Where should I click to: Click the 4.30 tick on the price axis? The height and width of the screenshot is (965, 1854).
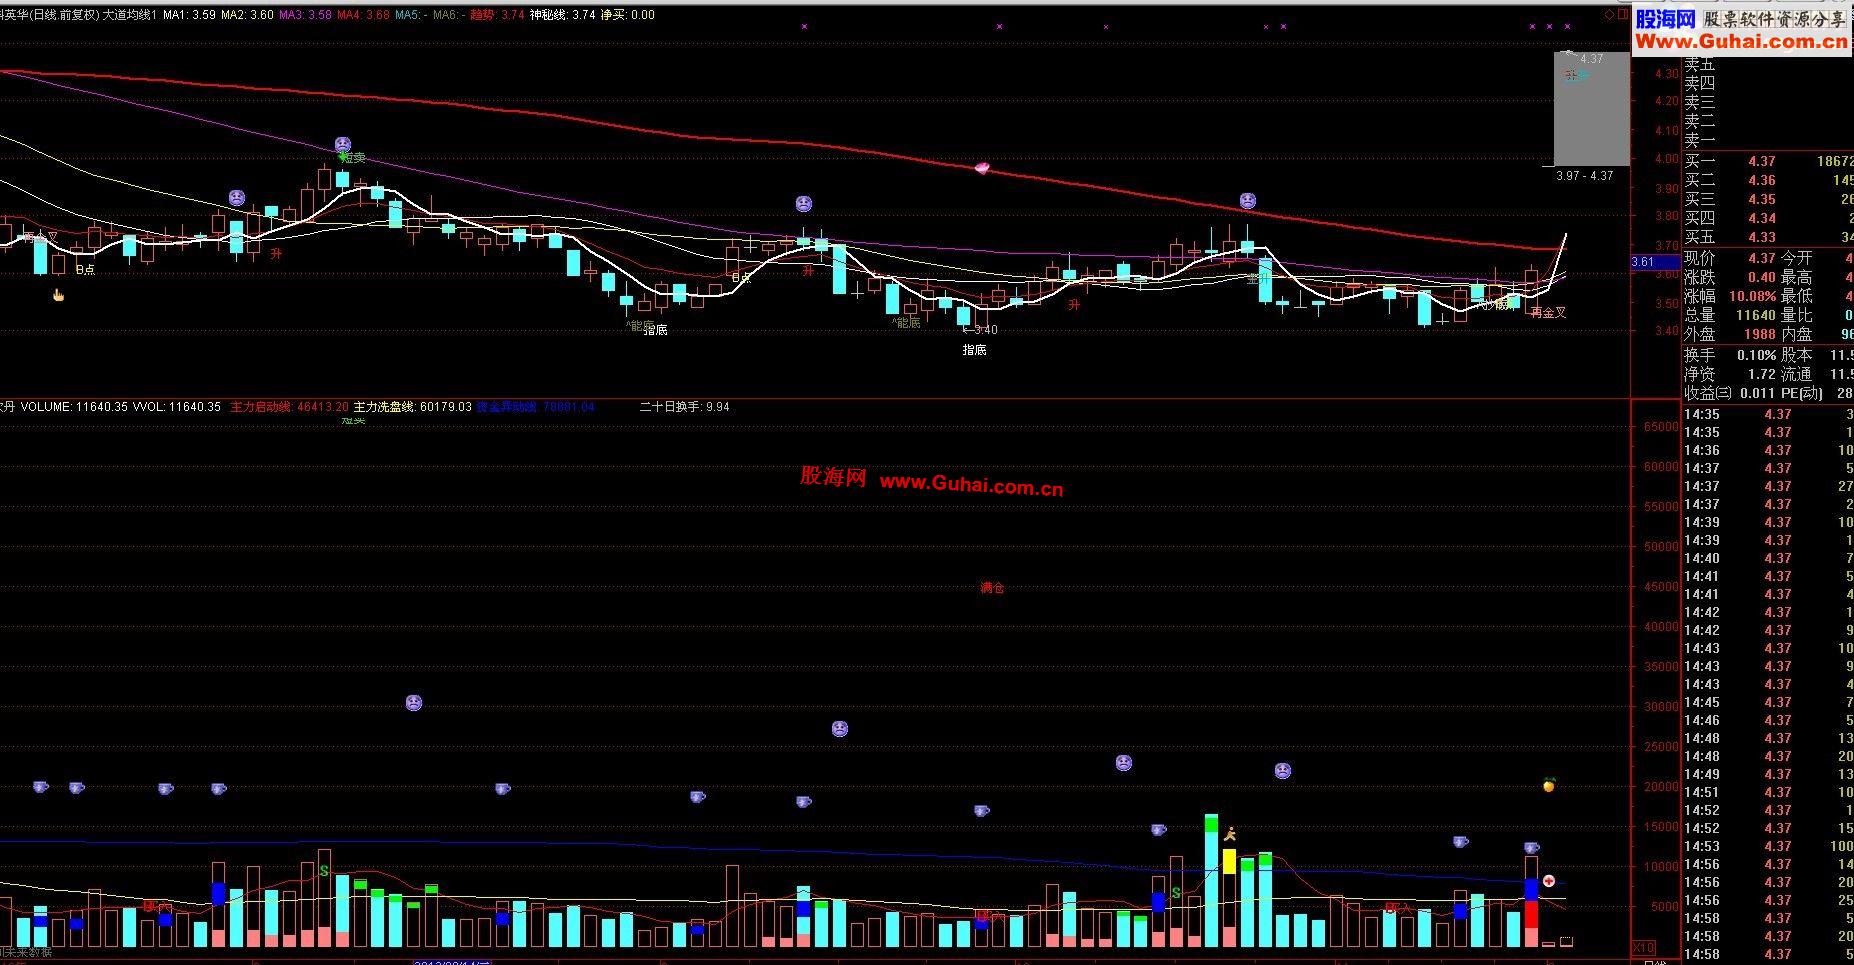1666,74
